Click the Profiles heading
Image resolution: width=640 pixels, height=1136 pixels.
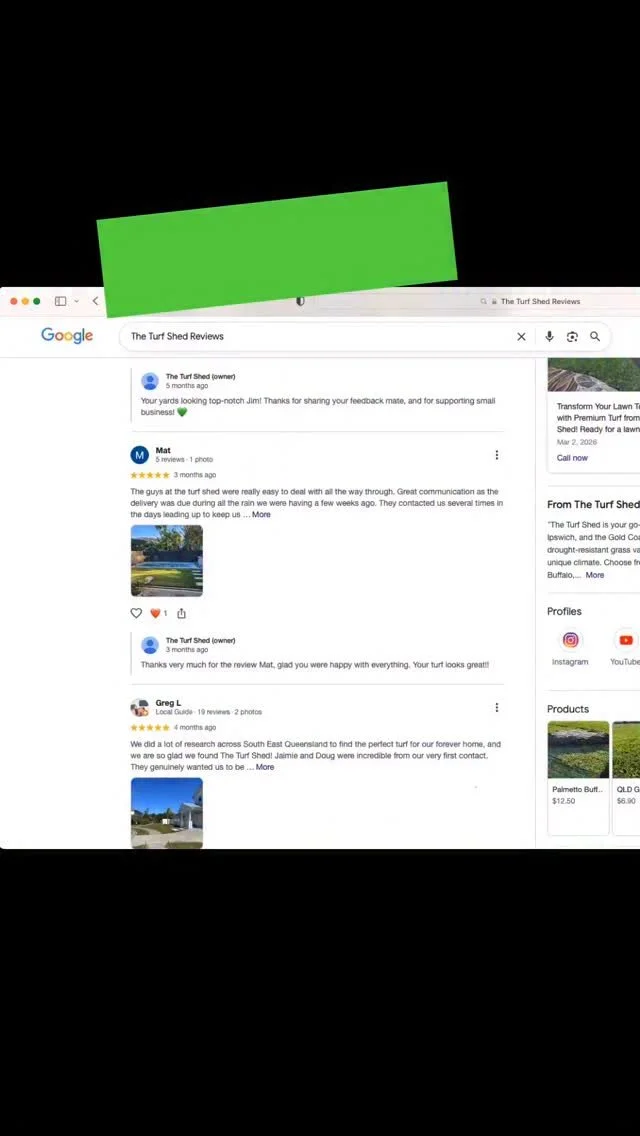[564, 611]
